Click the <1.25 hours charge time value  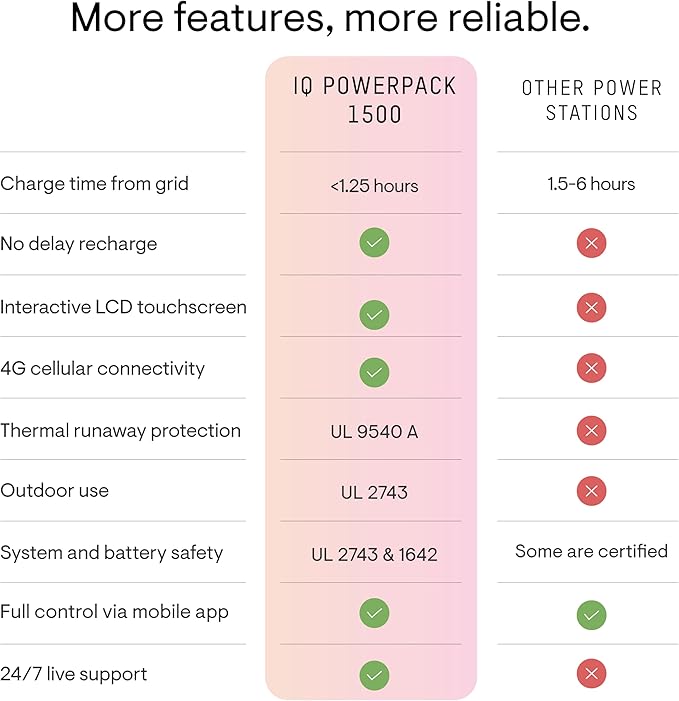(x=374, y=186)
